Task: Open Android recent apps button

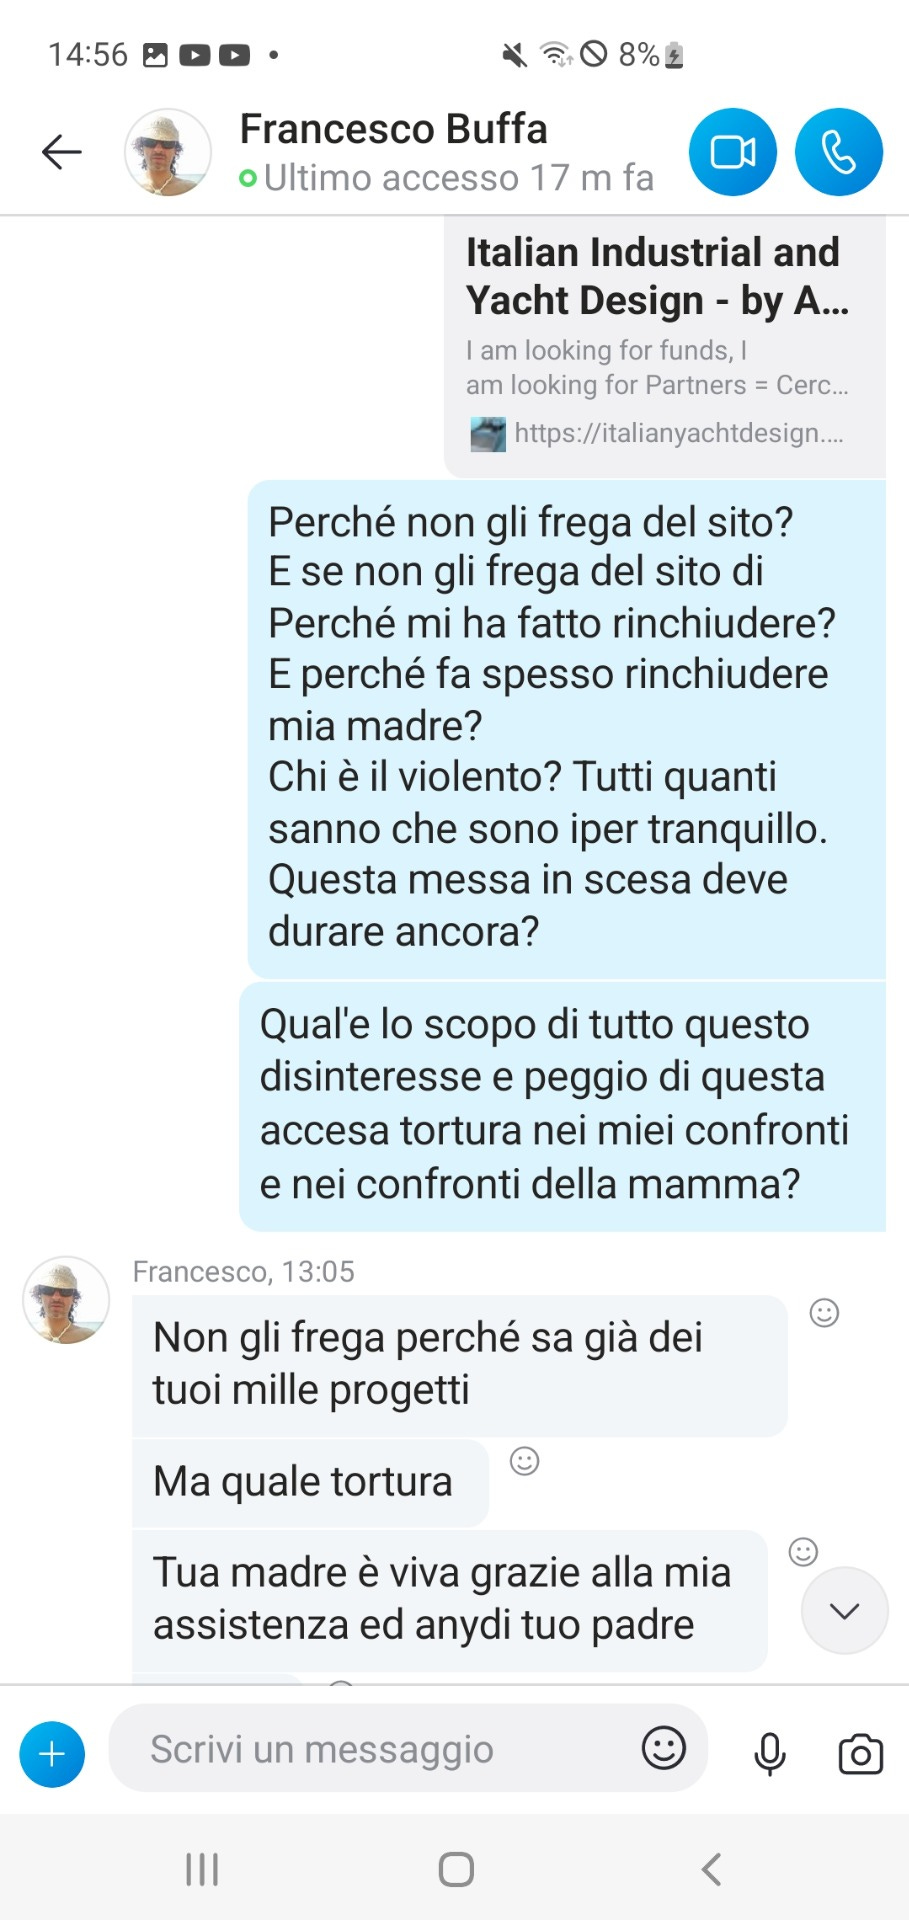Action: pos(202,1869)
